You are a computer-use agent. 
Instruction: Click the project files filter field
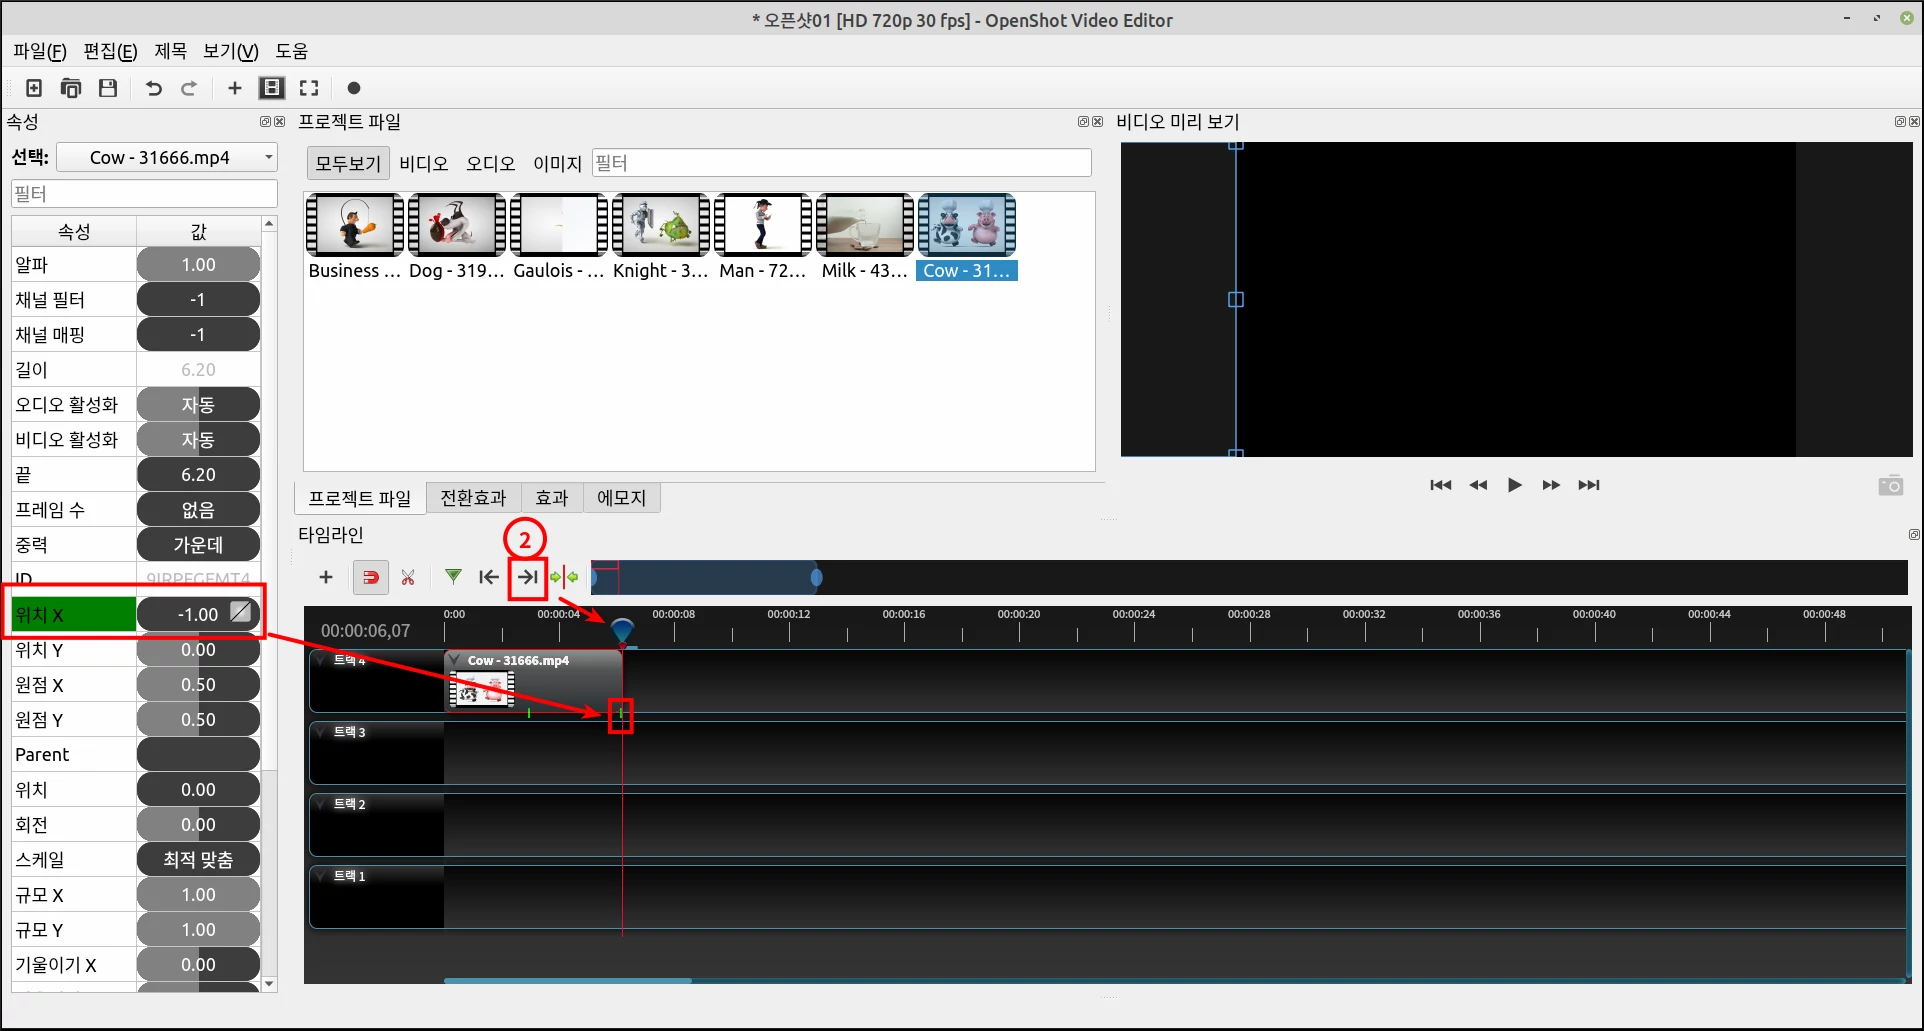tap(841, 163)
